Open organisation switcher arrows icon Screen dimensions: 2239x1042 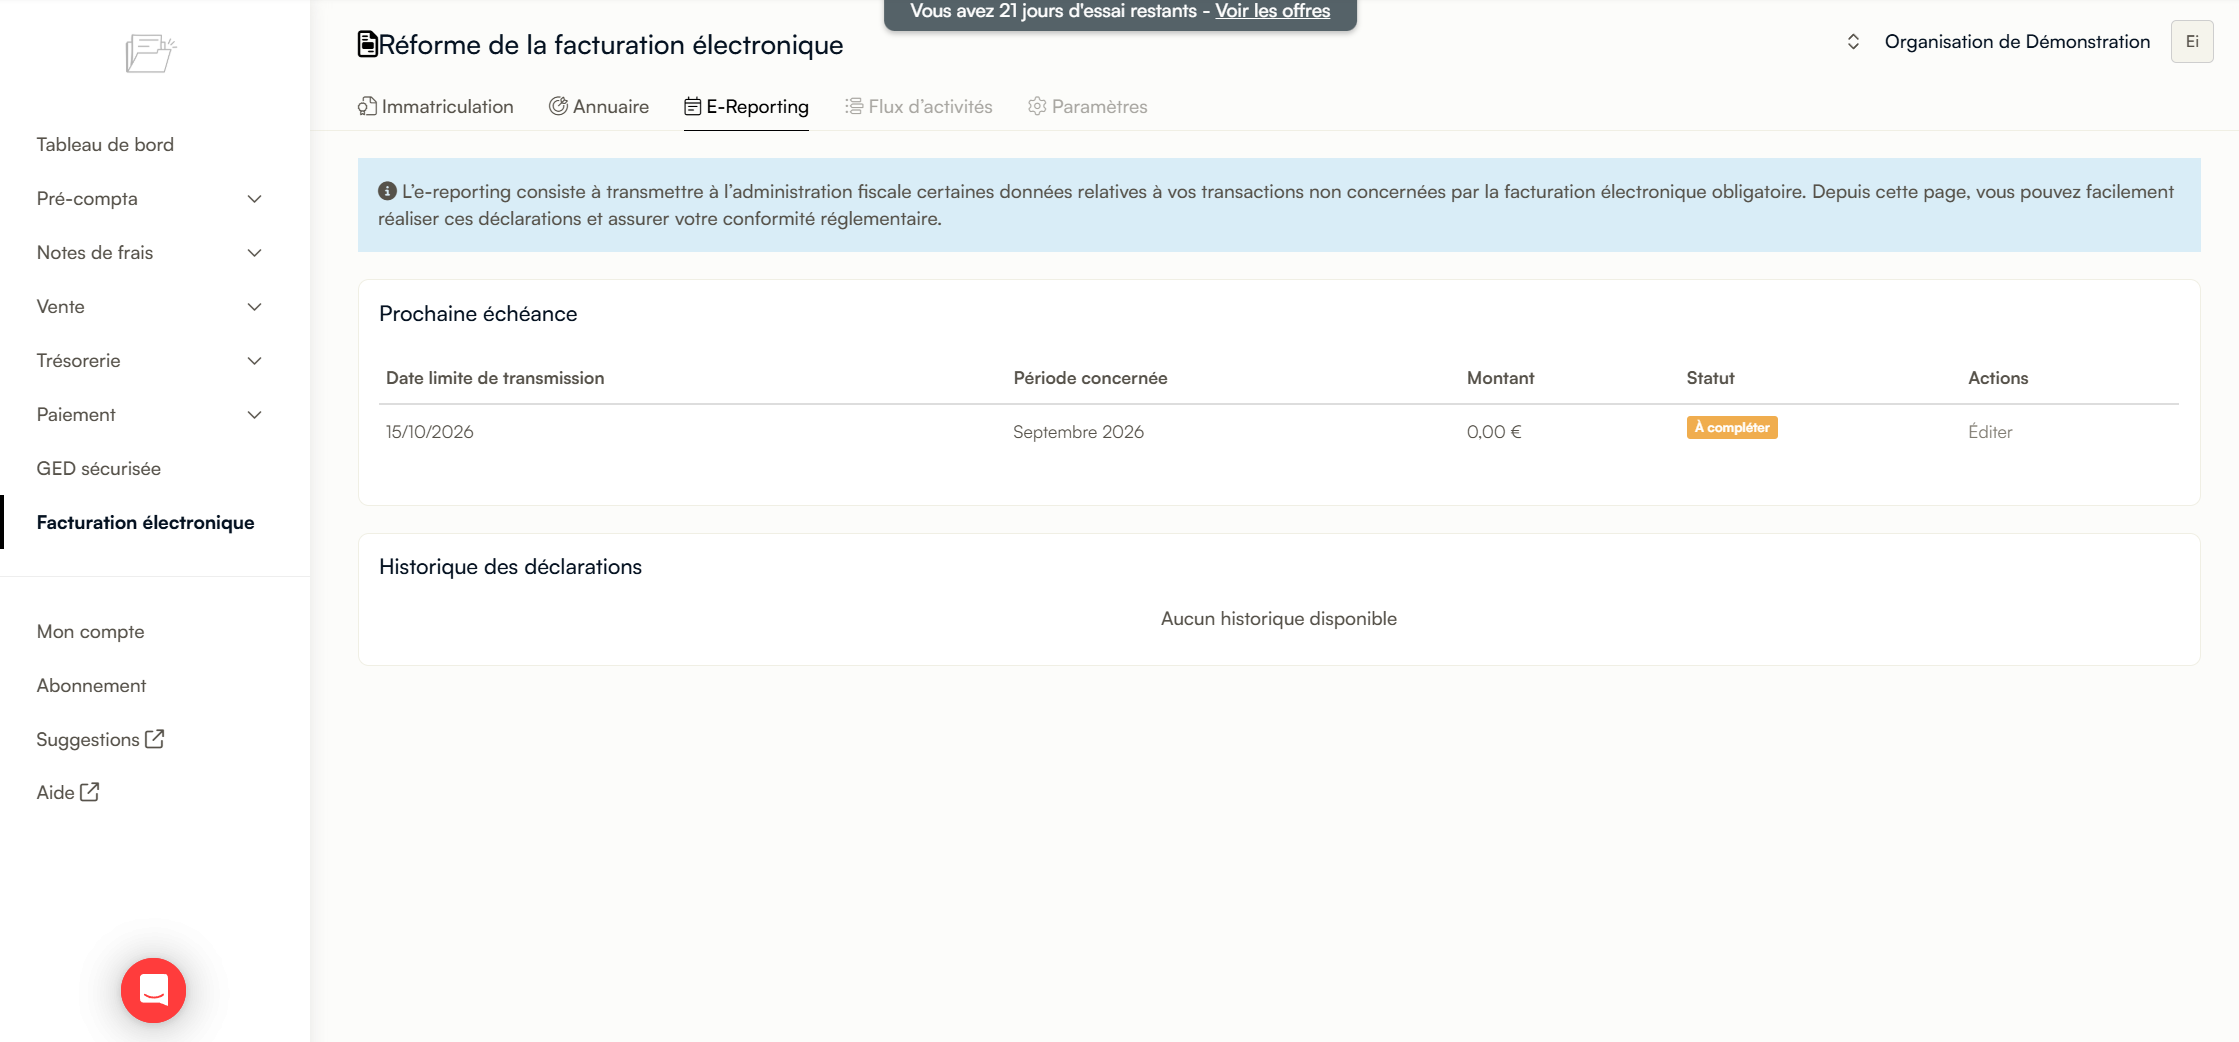1853,41
